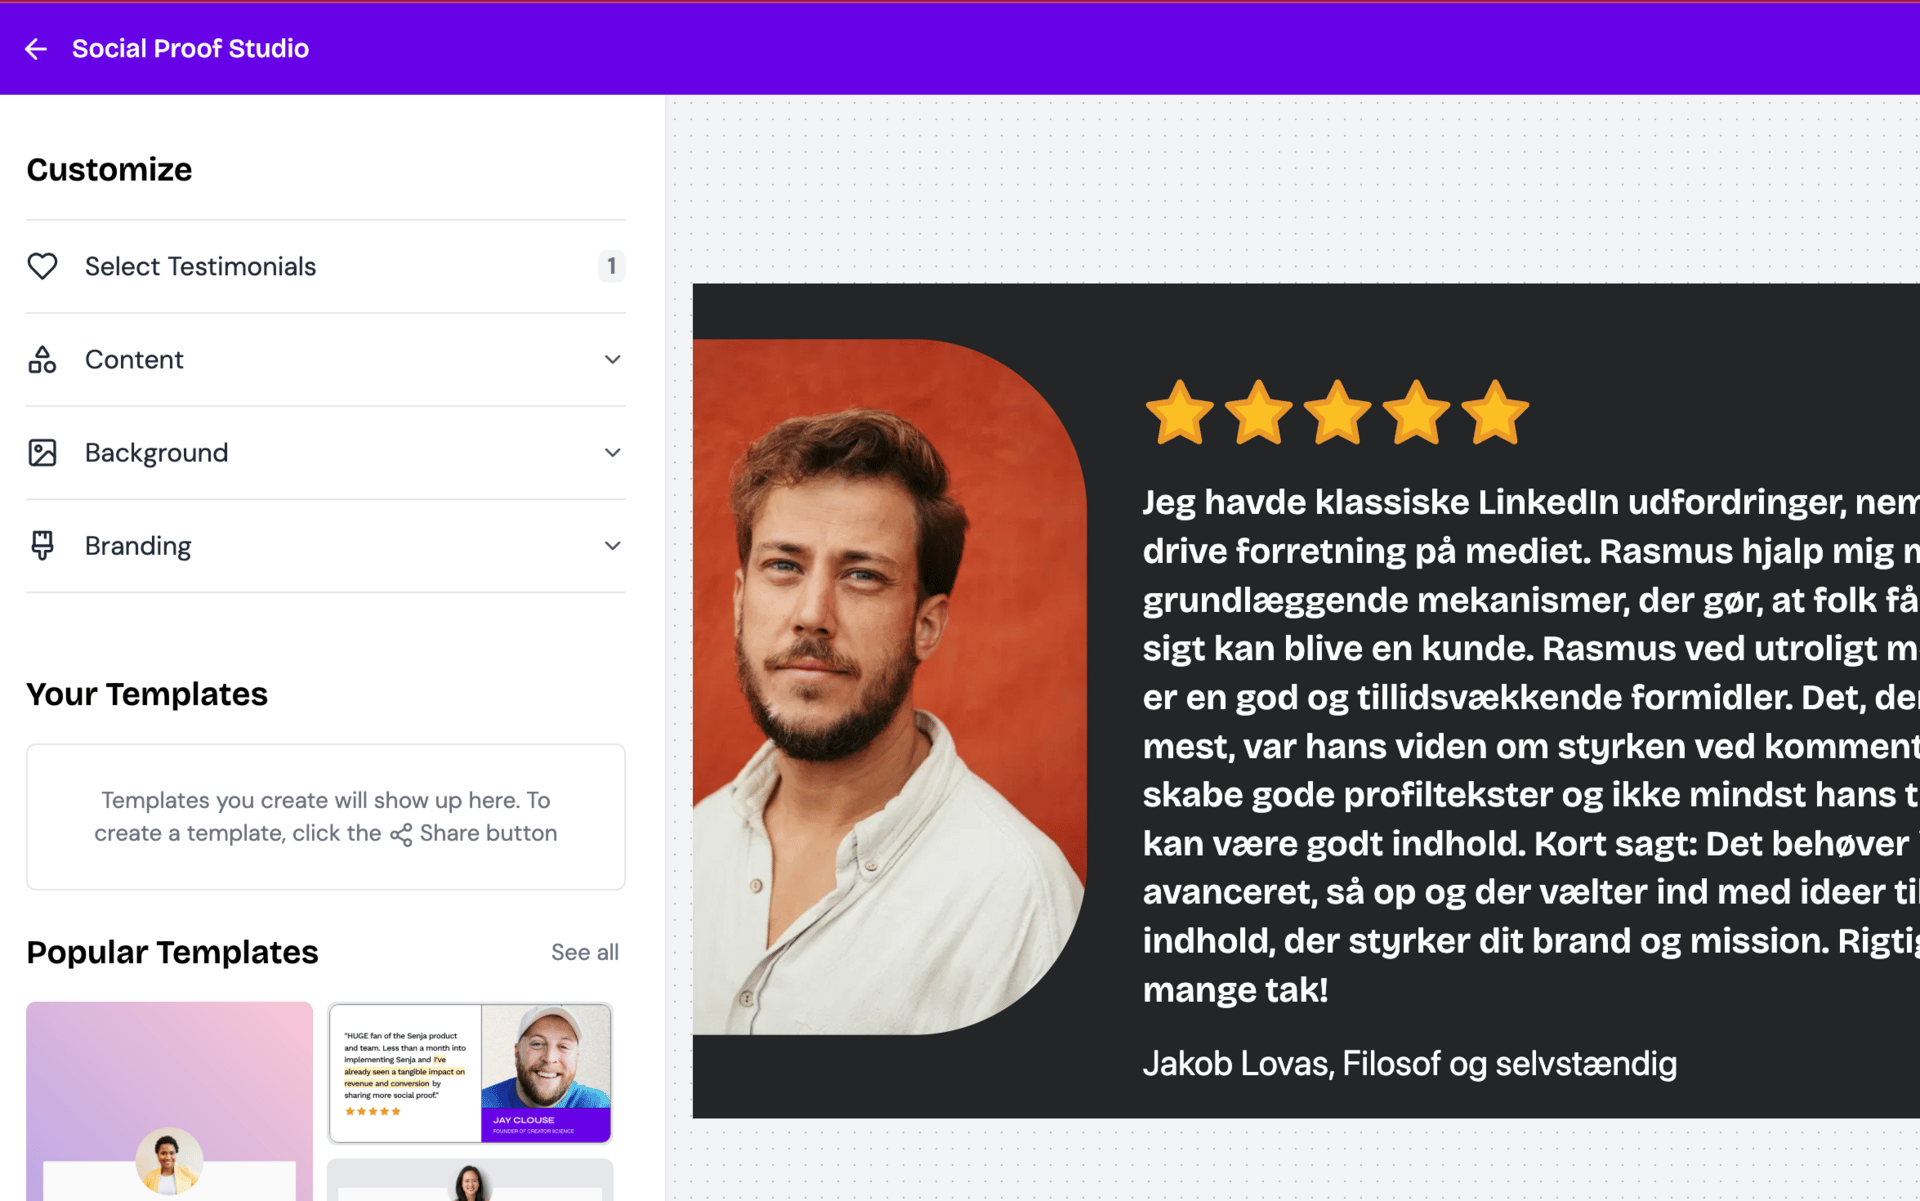Click the share icon in the templates hint
The image size is (1920, 1201).
pos(401,835)
